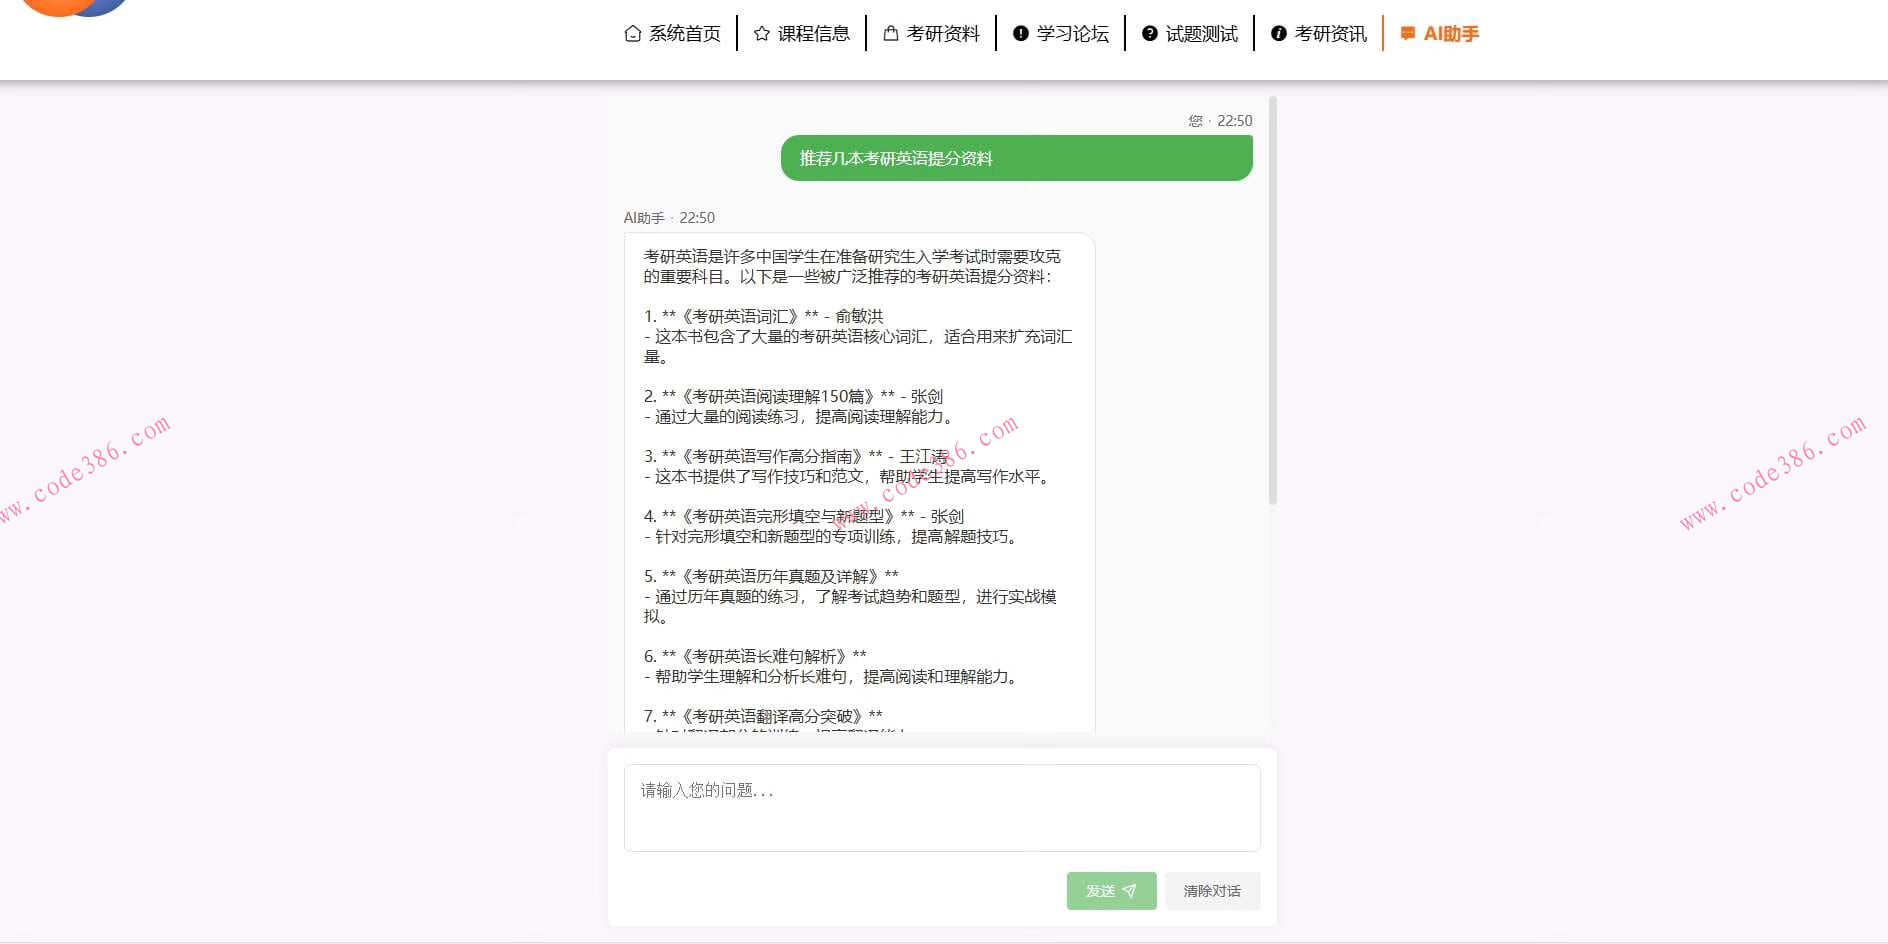Navigate to 考研资料 in the top menu

coord(943,32)
